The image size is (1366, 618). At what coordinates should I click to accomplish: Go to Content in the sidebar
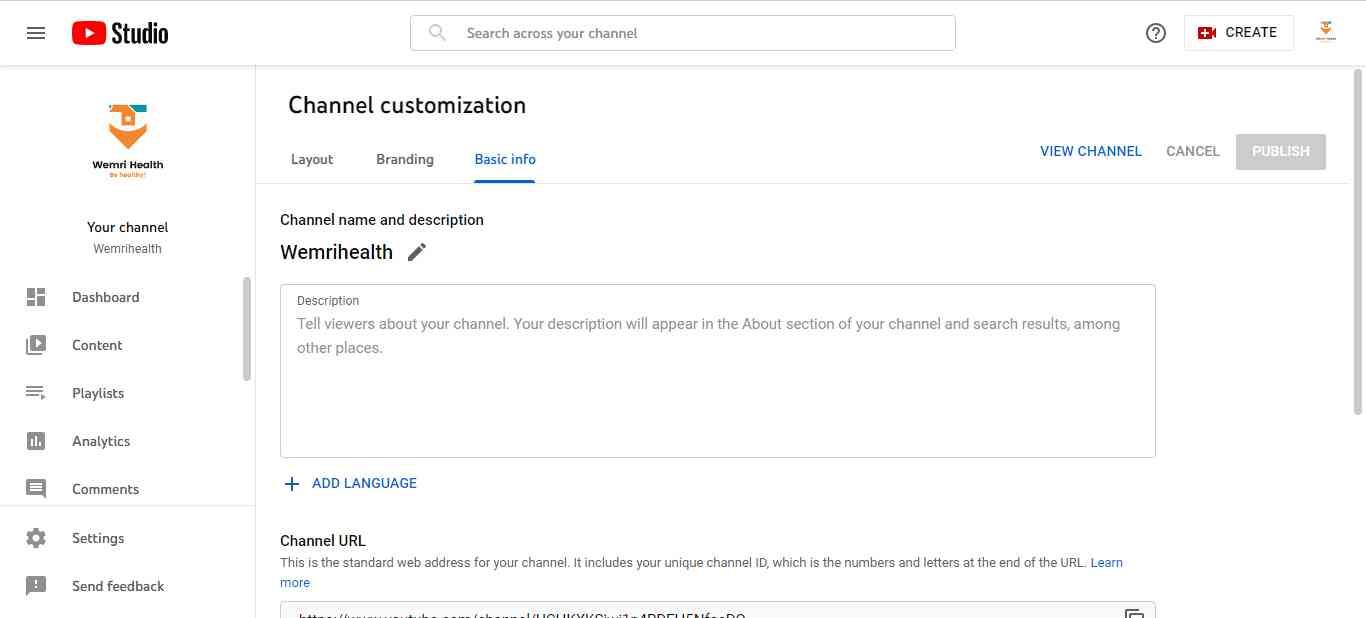(x=97, y=345)
